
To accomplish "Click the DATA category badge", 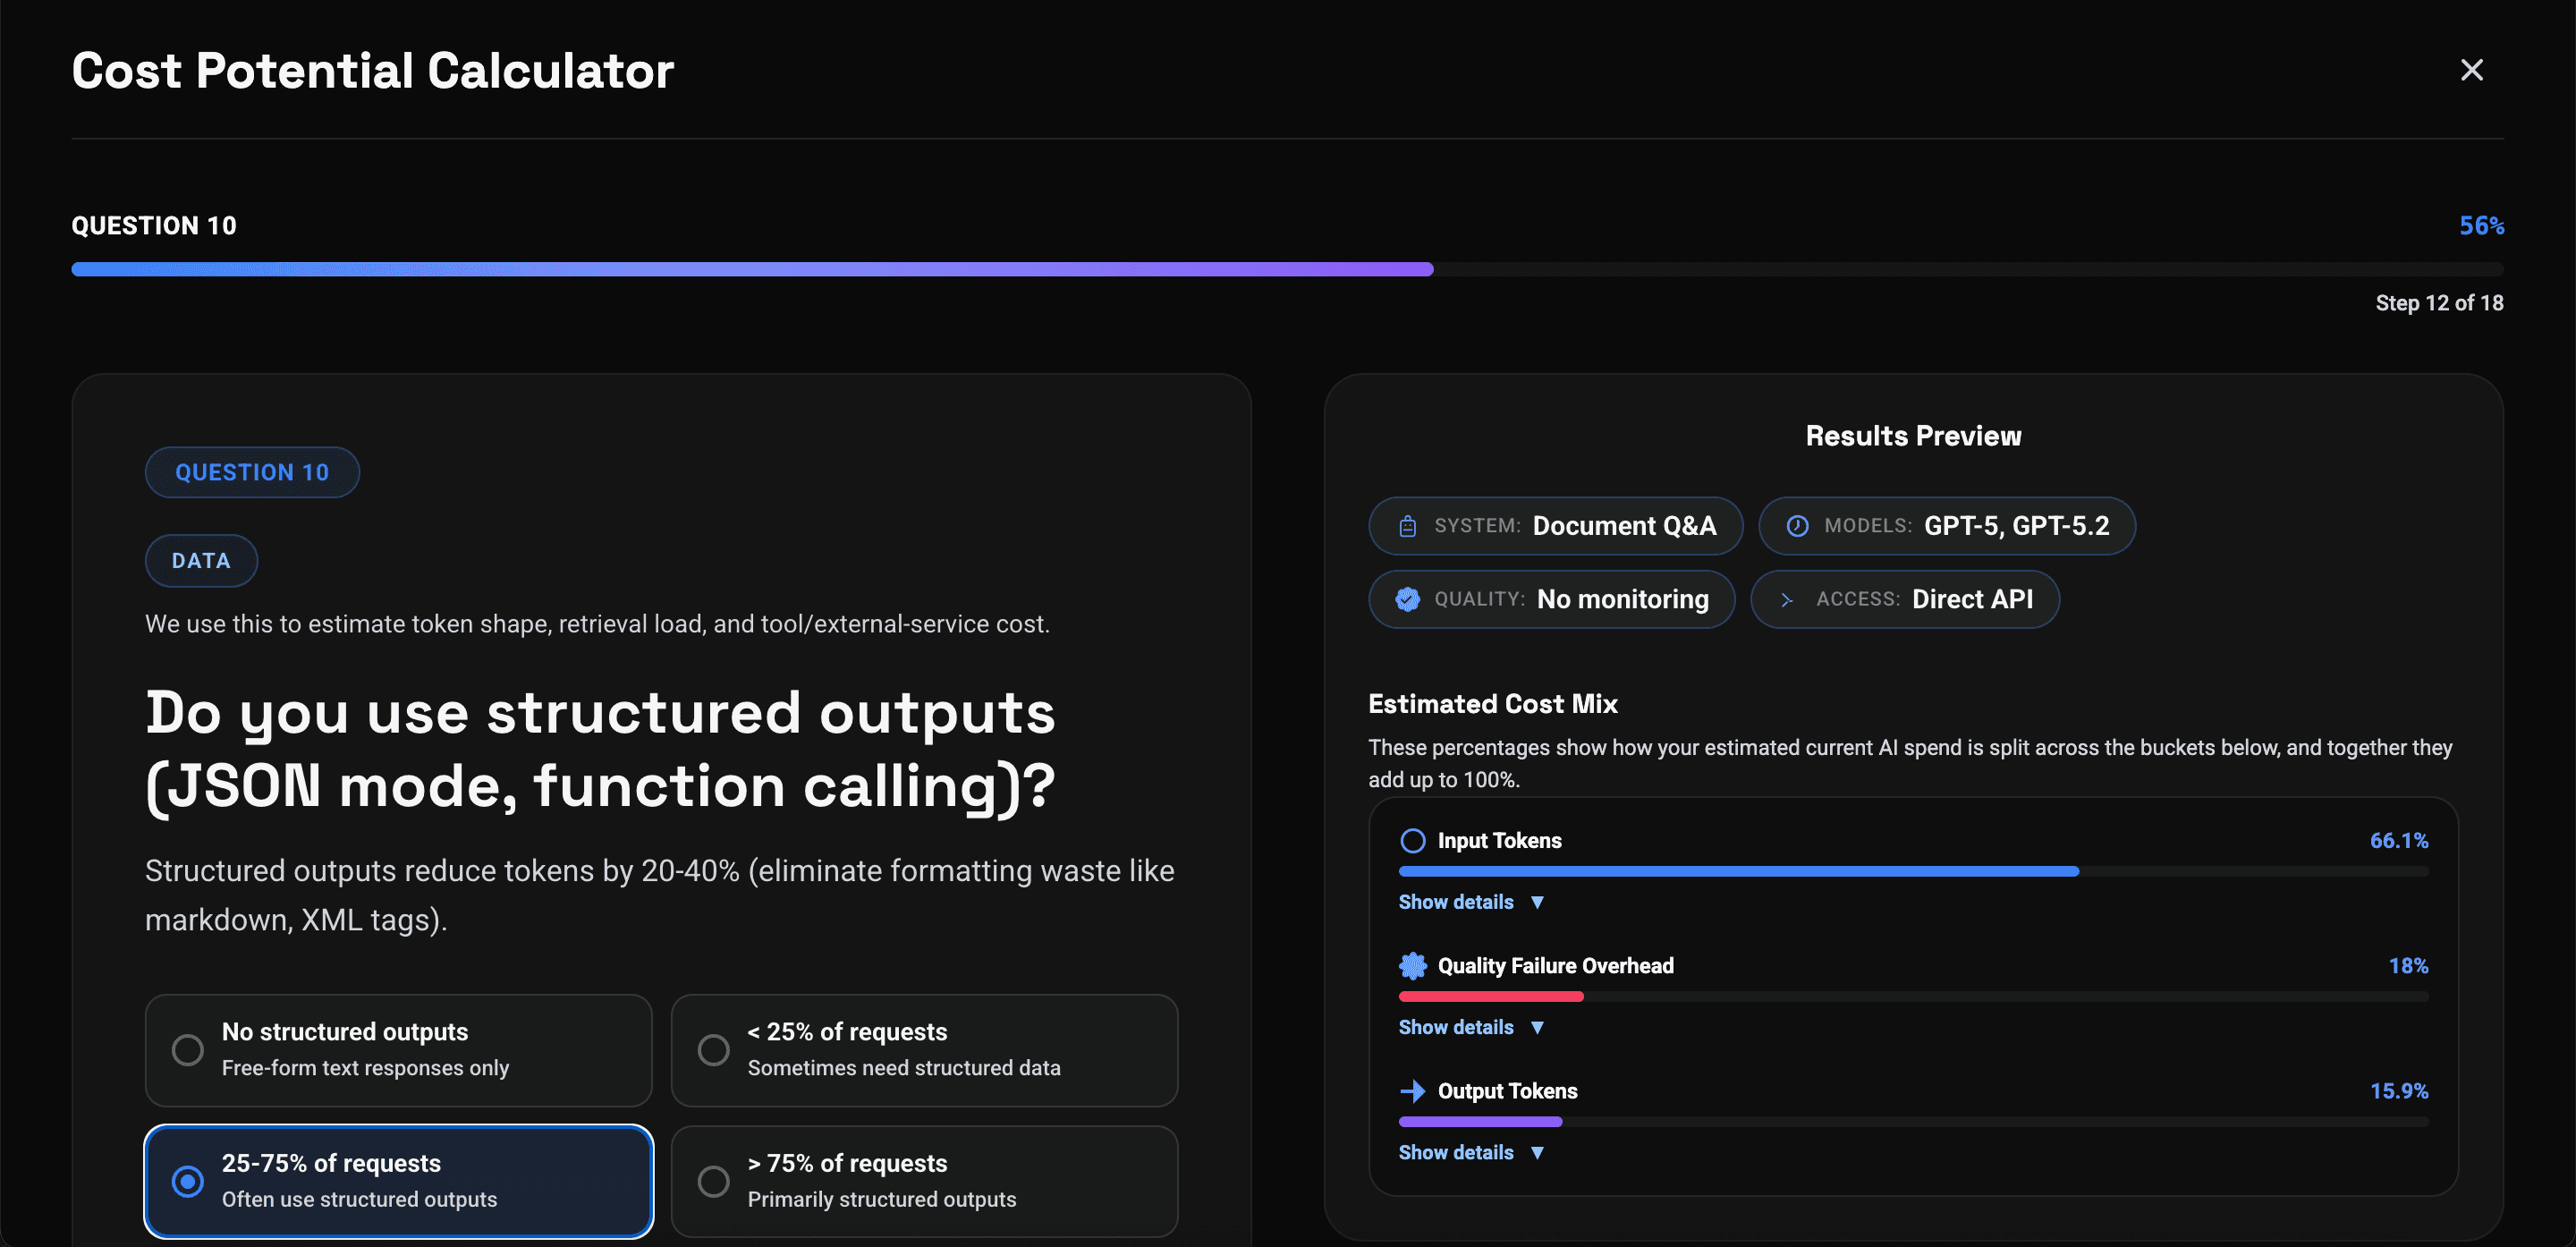I will pyautogui.click(x=201, y=560).
